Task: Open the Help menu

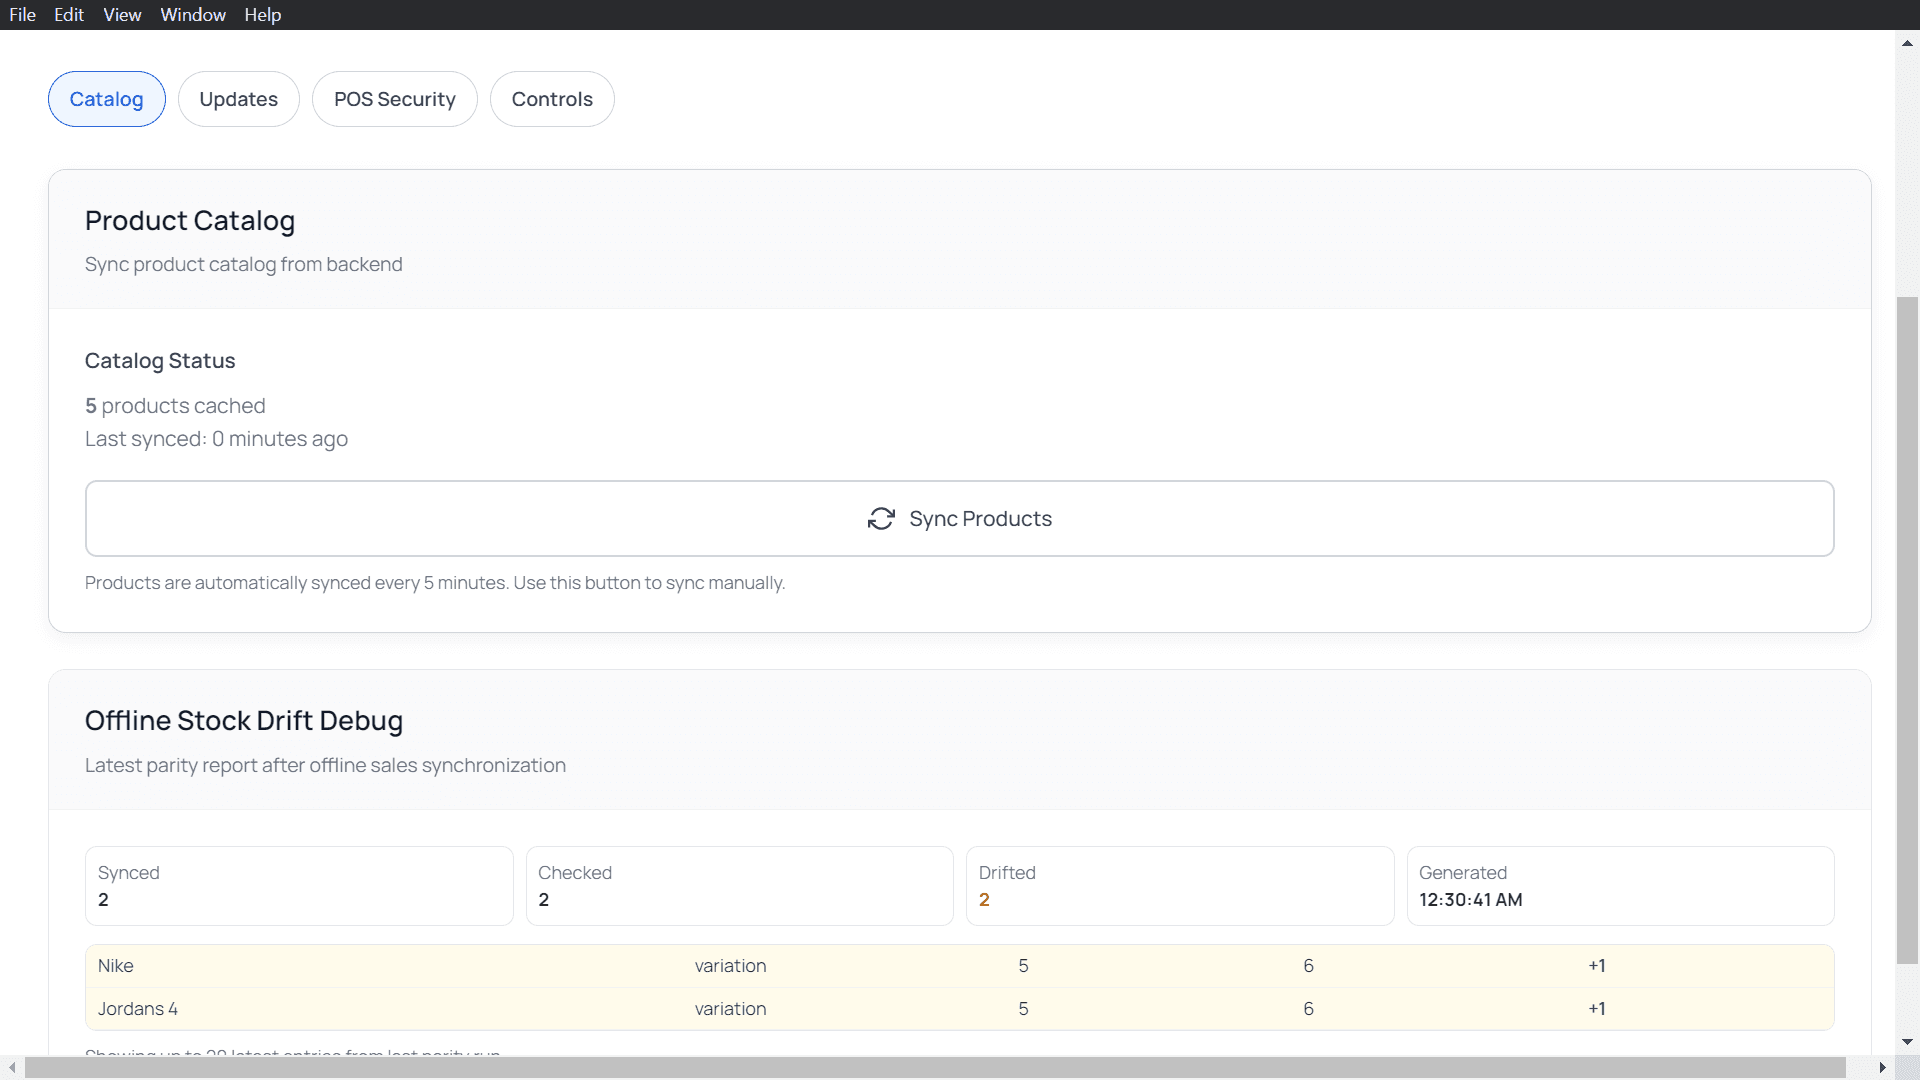Action: pos(263,15)
